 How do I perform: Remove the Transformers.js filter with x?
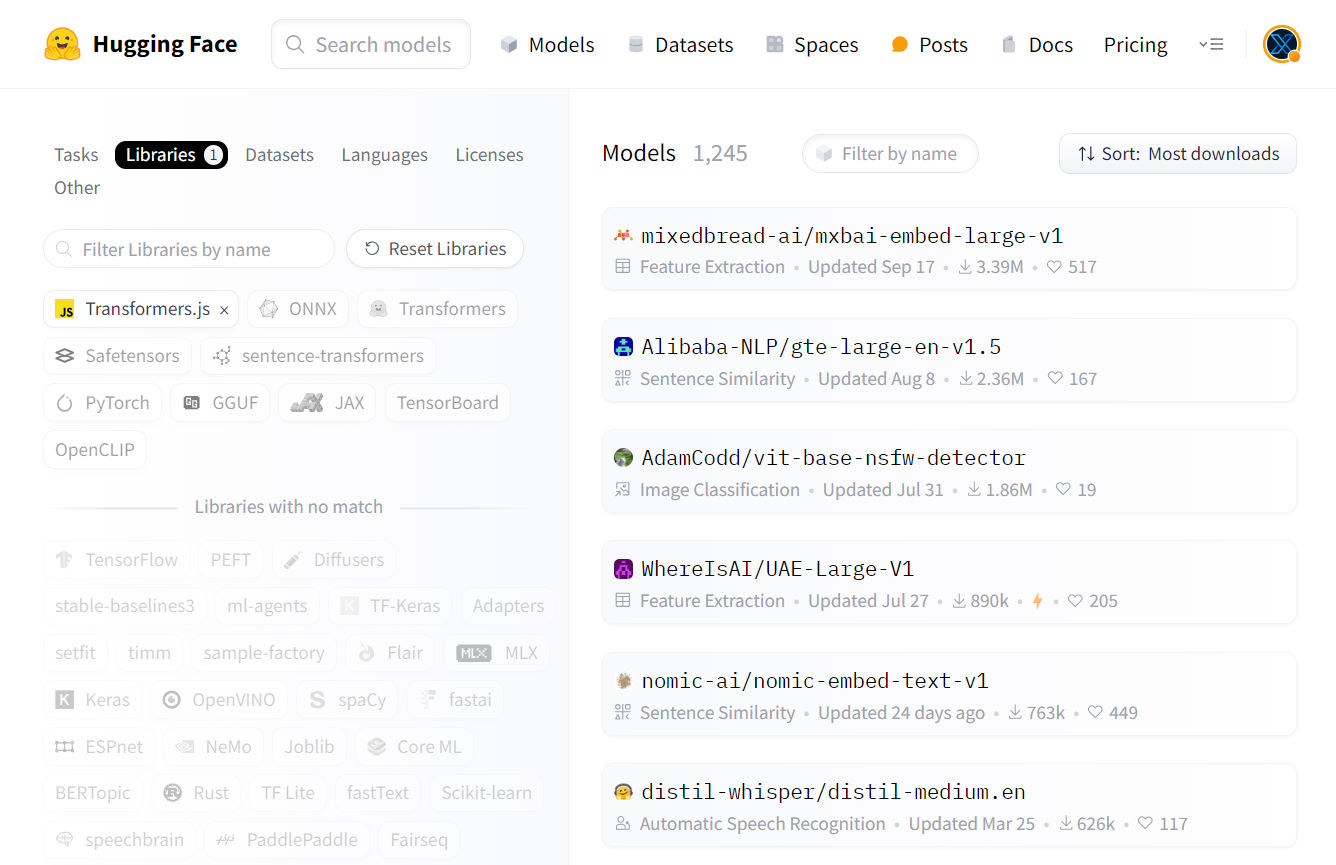pyautogui.click(x=224, y=310)
